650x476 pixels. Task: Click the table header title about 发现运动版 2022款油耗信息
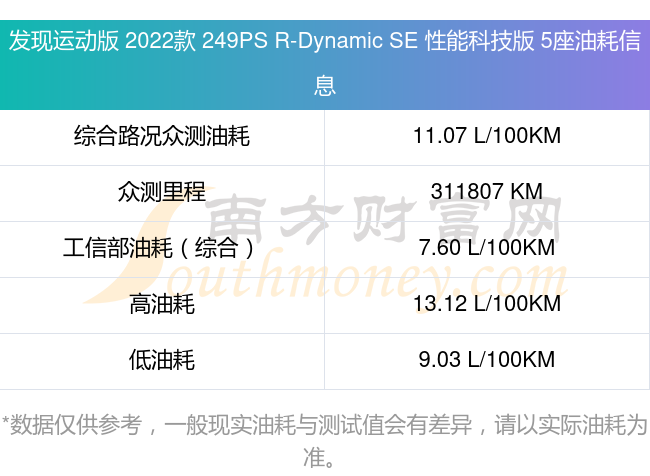(325, 63)
